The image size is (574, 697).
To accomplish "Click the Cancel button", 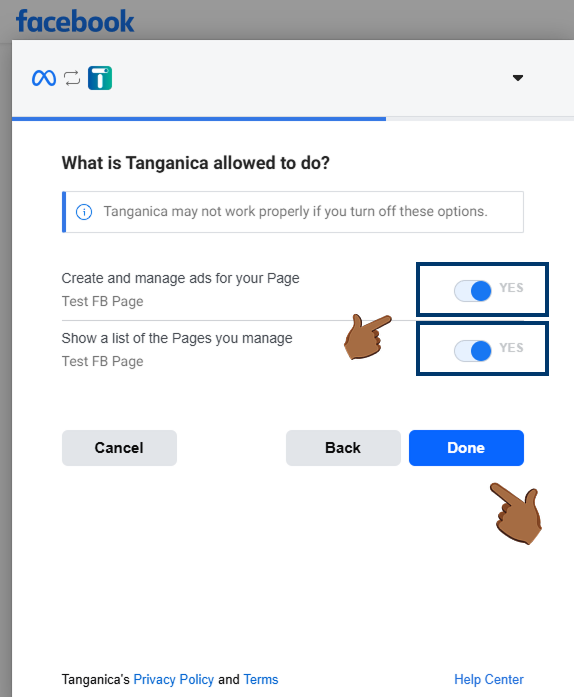I will point(119,448).
